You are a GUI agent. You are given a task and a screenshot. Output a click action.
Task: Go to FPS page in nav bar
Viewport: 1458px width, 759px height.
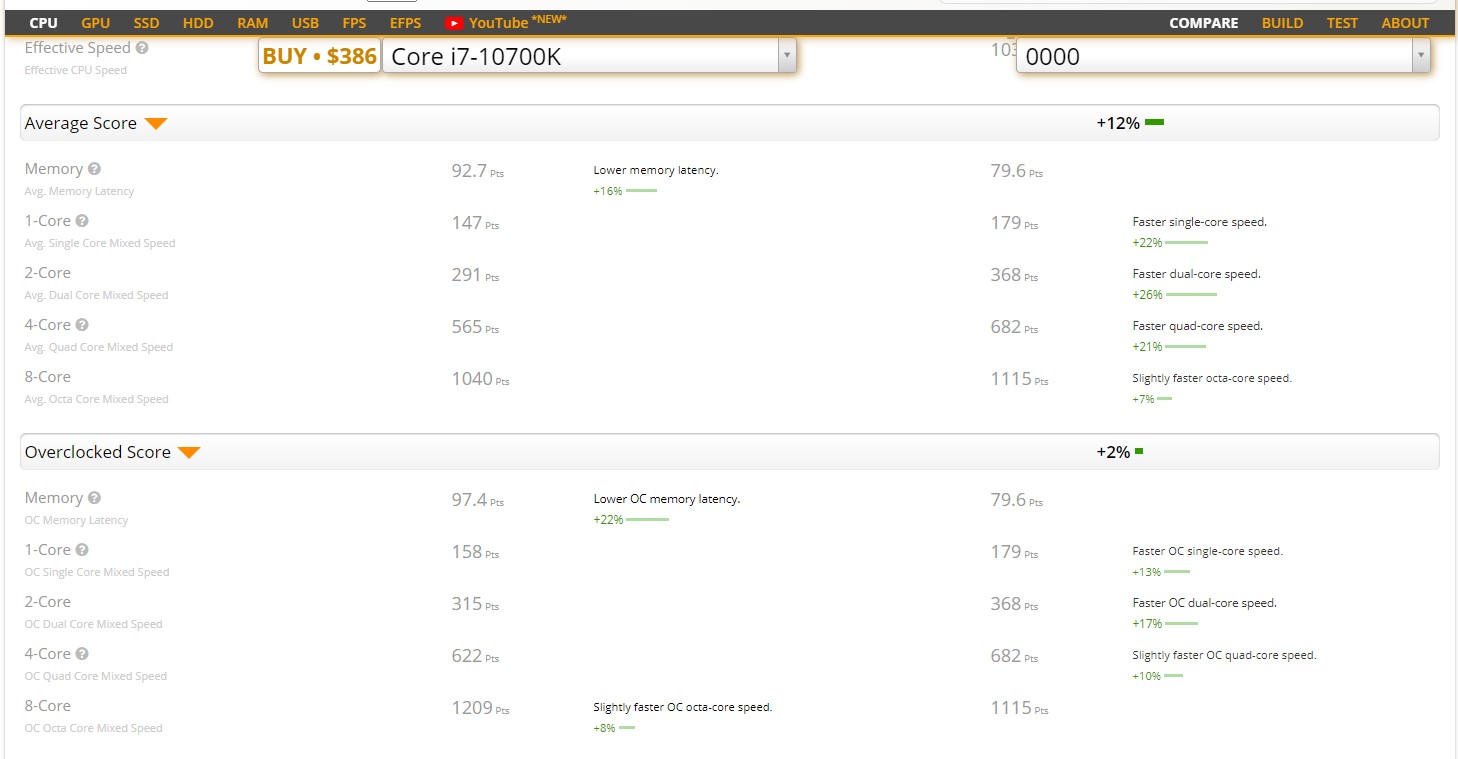pos(354,23)
